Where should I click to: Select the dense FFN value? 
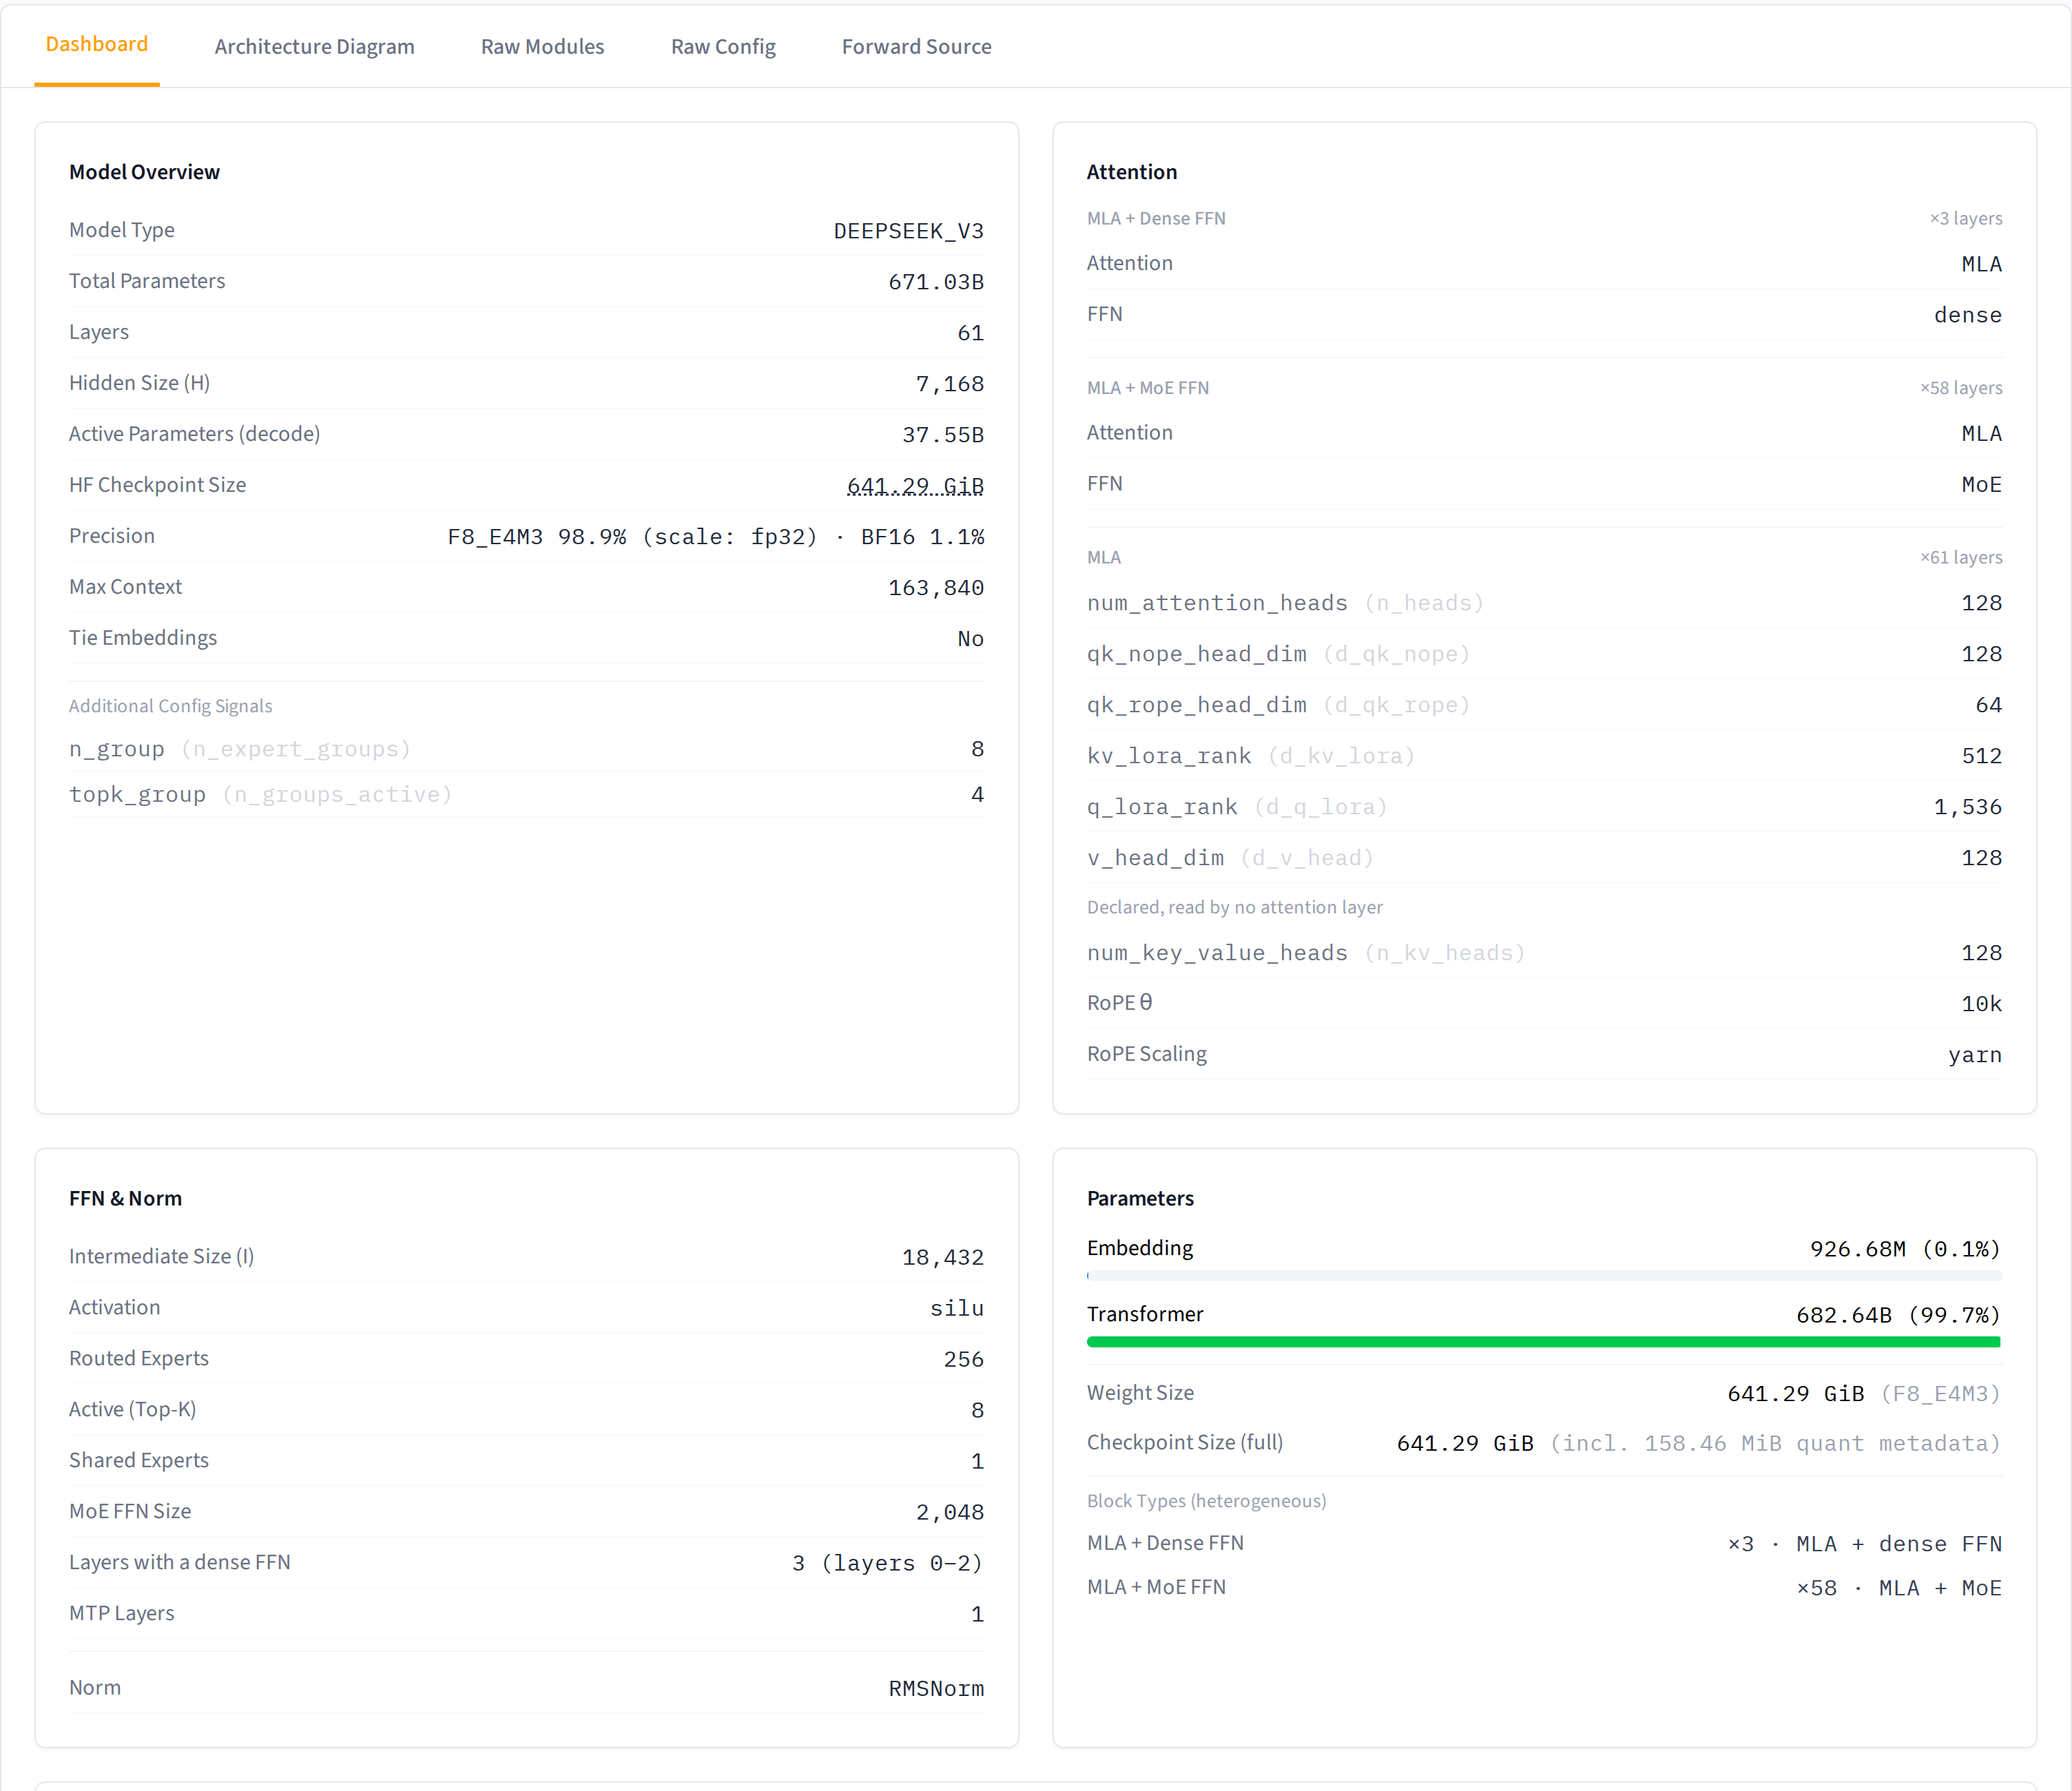click(x=1967, y=316)
